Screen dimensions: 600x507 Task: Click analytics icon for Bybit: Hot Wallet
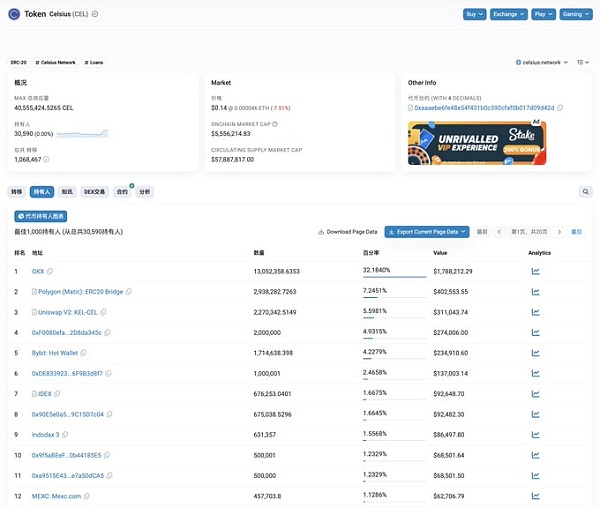point(535,353)
